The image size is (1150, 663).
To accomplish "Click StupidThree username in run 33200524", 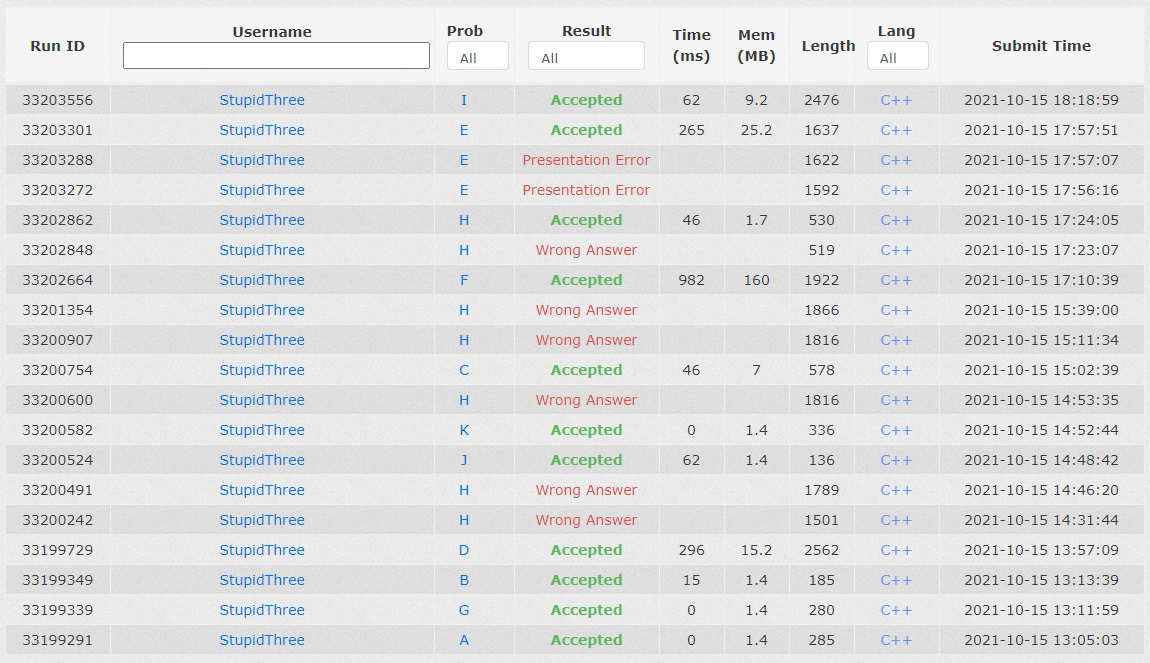I will pyautogui.click(x=262, y=460).
